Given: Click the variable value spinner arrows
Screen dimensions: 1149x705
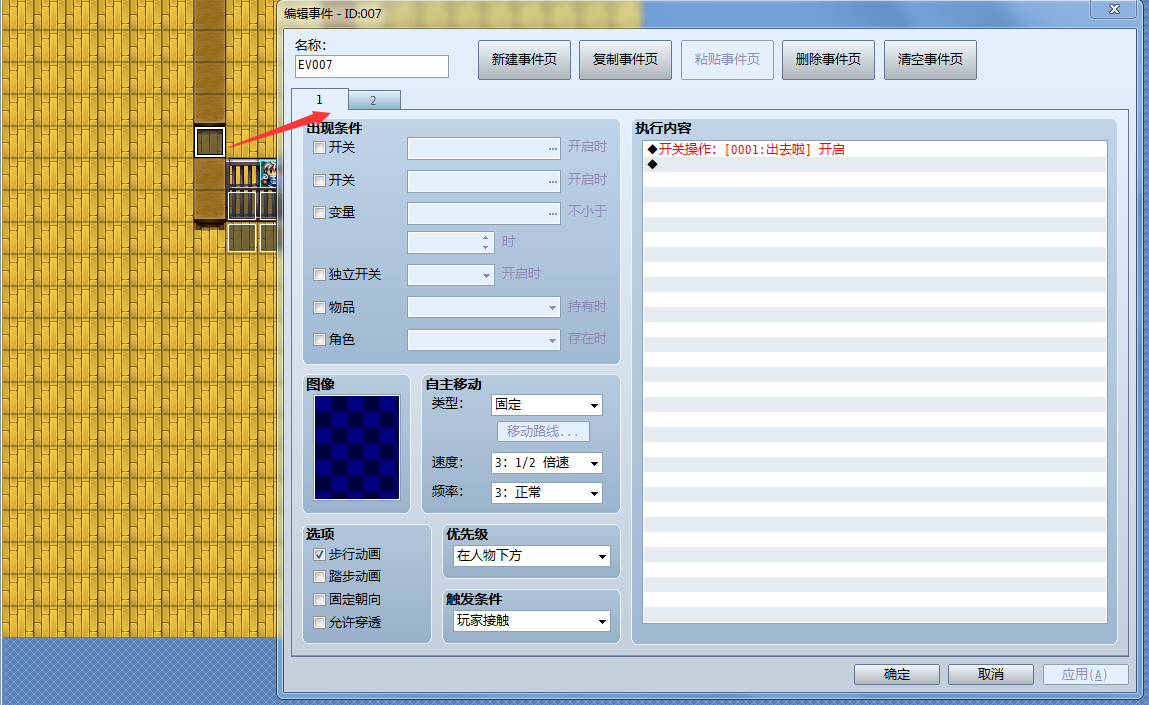Looking at the screenshot, I should tap(485, 243).
